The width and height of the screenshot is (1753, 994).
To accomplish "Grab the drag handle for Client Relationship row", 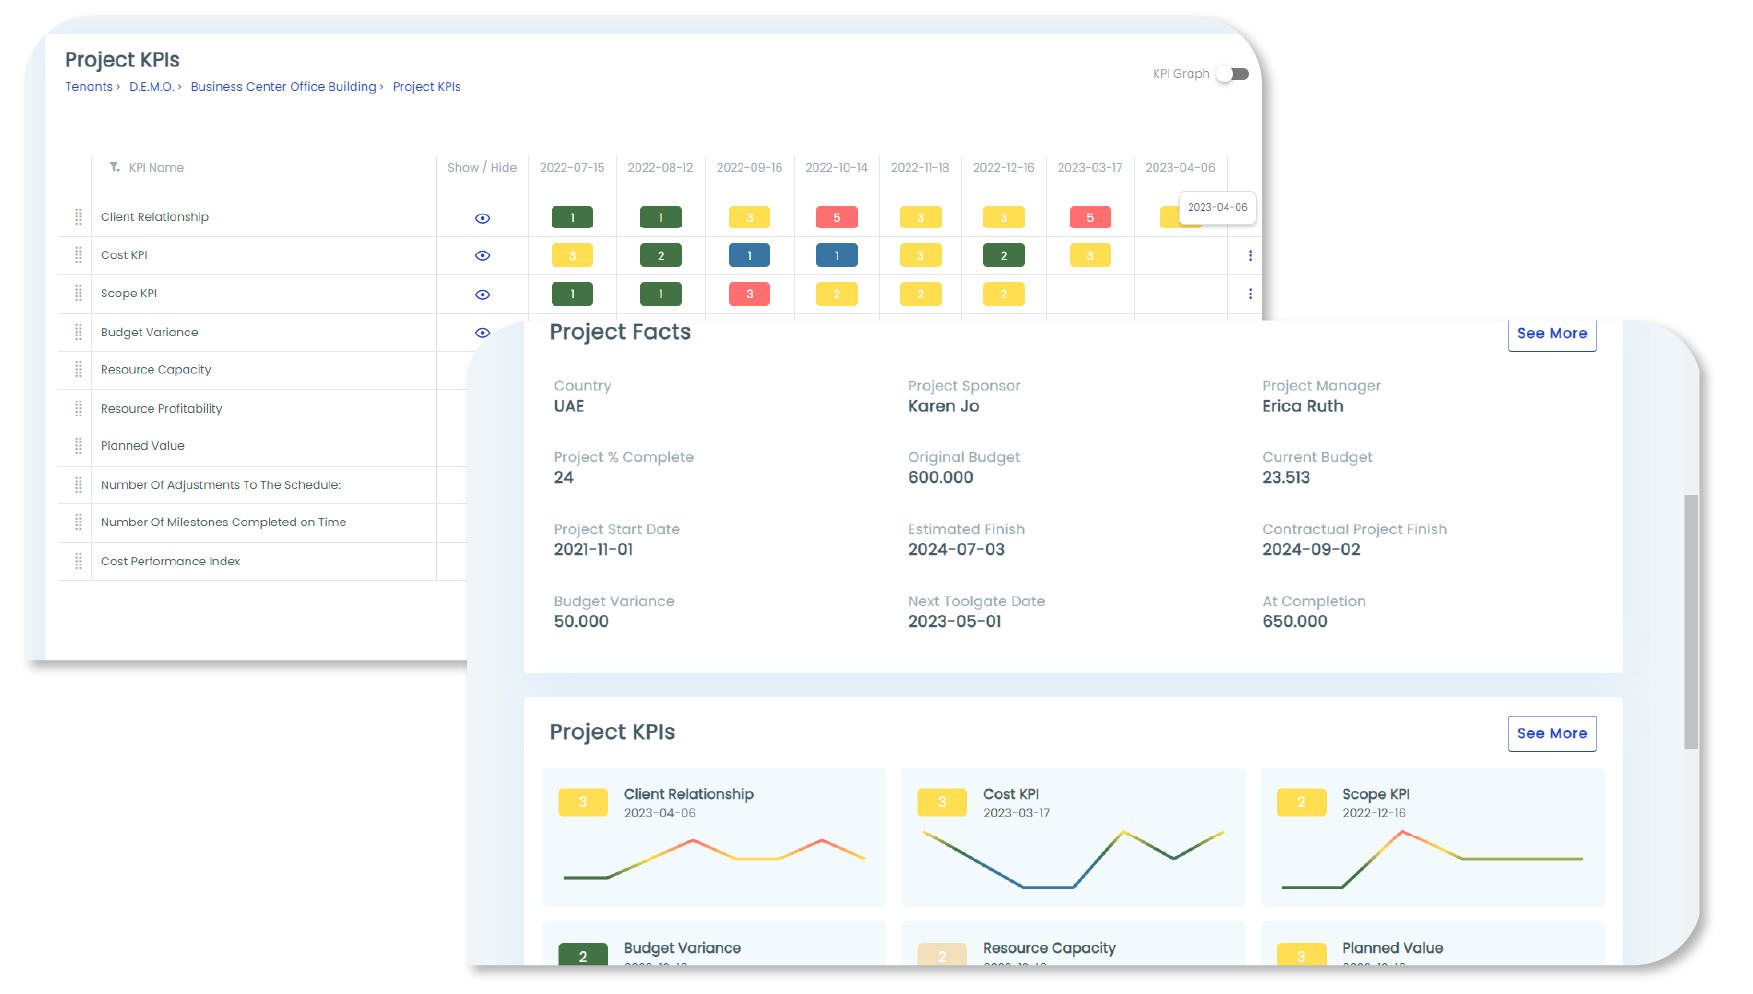I will pyautogui.click(x=78, y=217).
